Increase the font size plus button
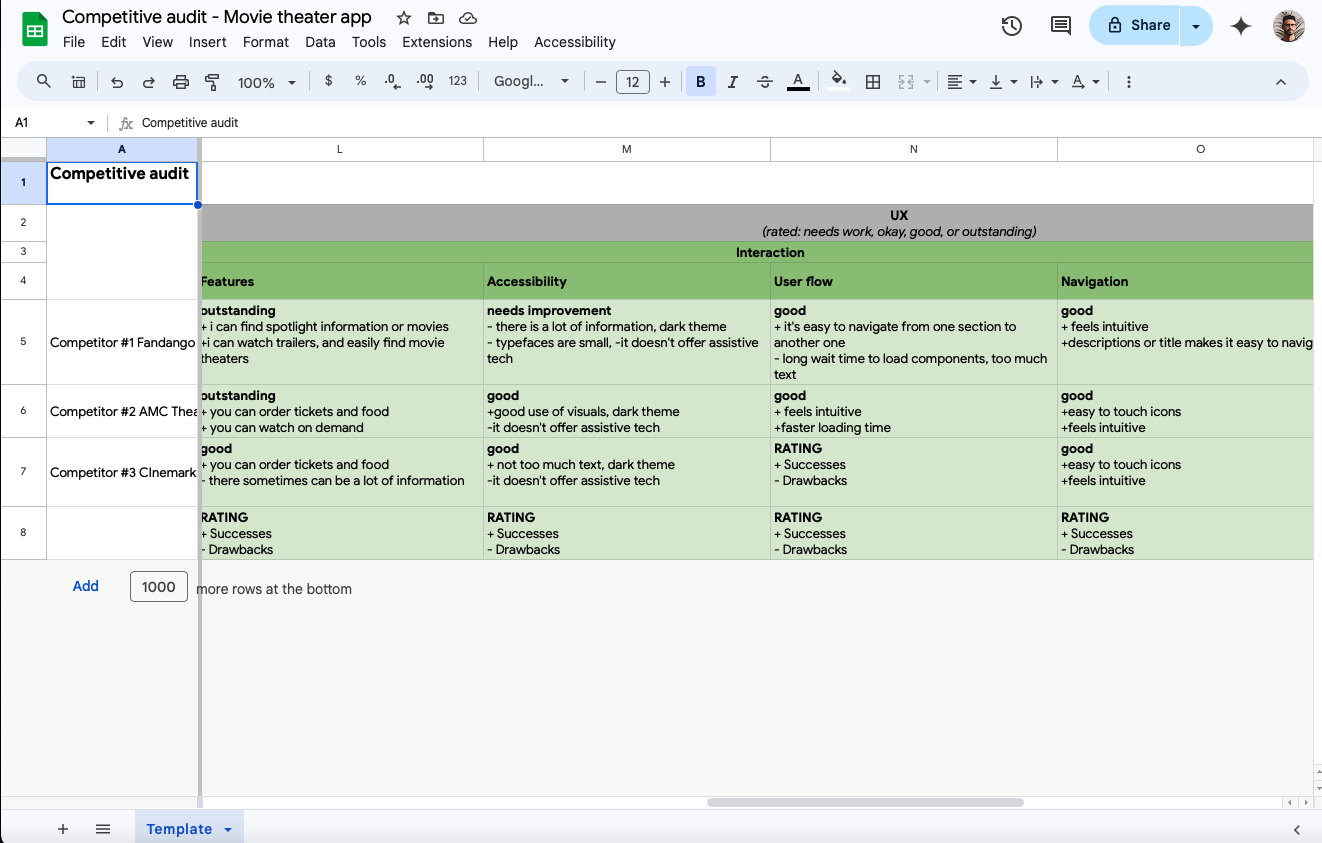1322x843 pixels. pos(665,82)
